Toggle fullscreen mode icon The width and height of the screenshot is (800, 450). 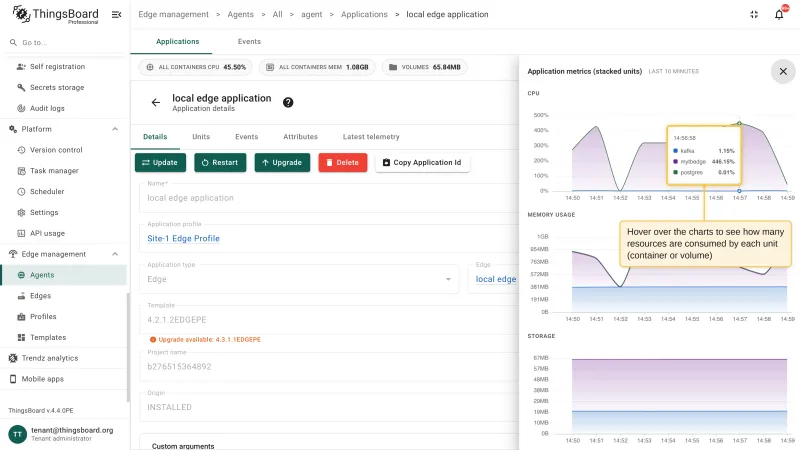(x=754, y=14)
